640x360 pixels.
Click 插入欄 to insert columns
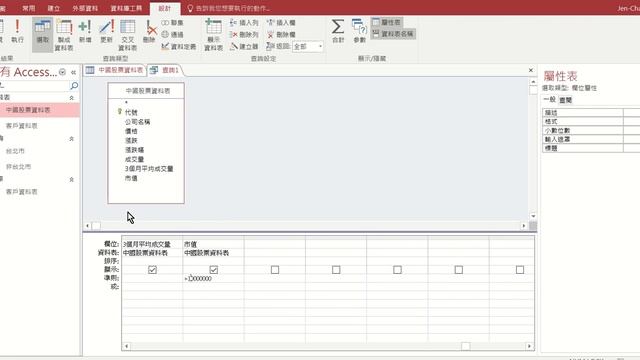tap(281, 23)
